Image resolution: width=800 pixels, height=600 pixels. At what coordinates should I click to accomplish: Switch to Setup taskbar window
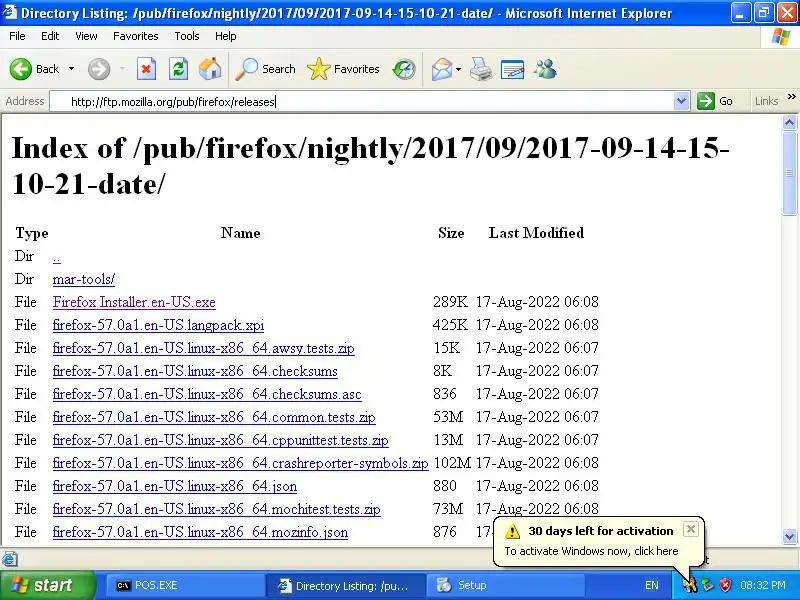[506, 585]
